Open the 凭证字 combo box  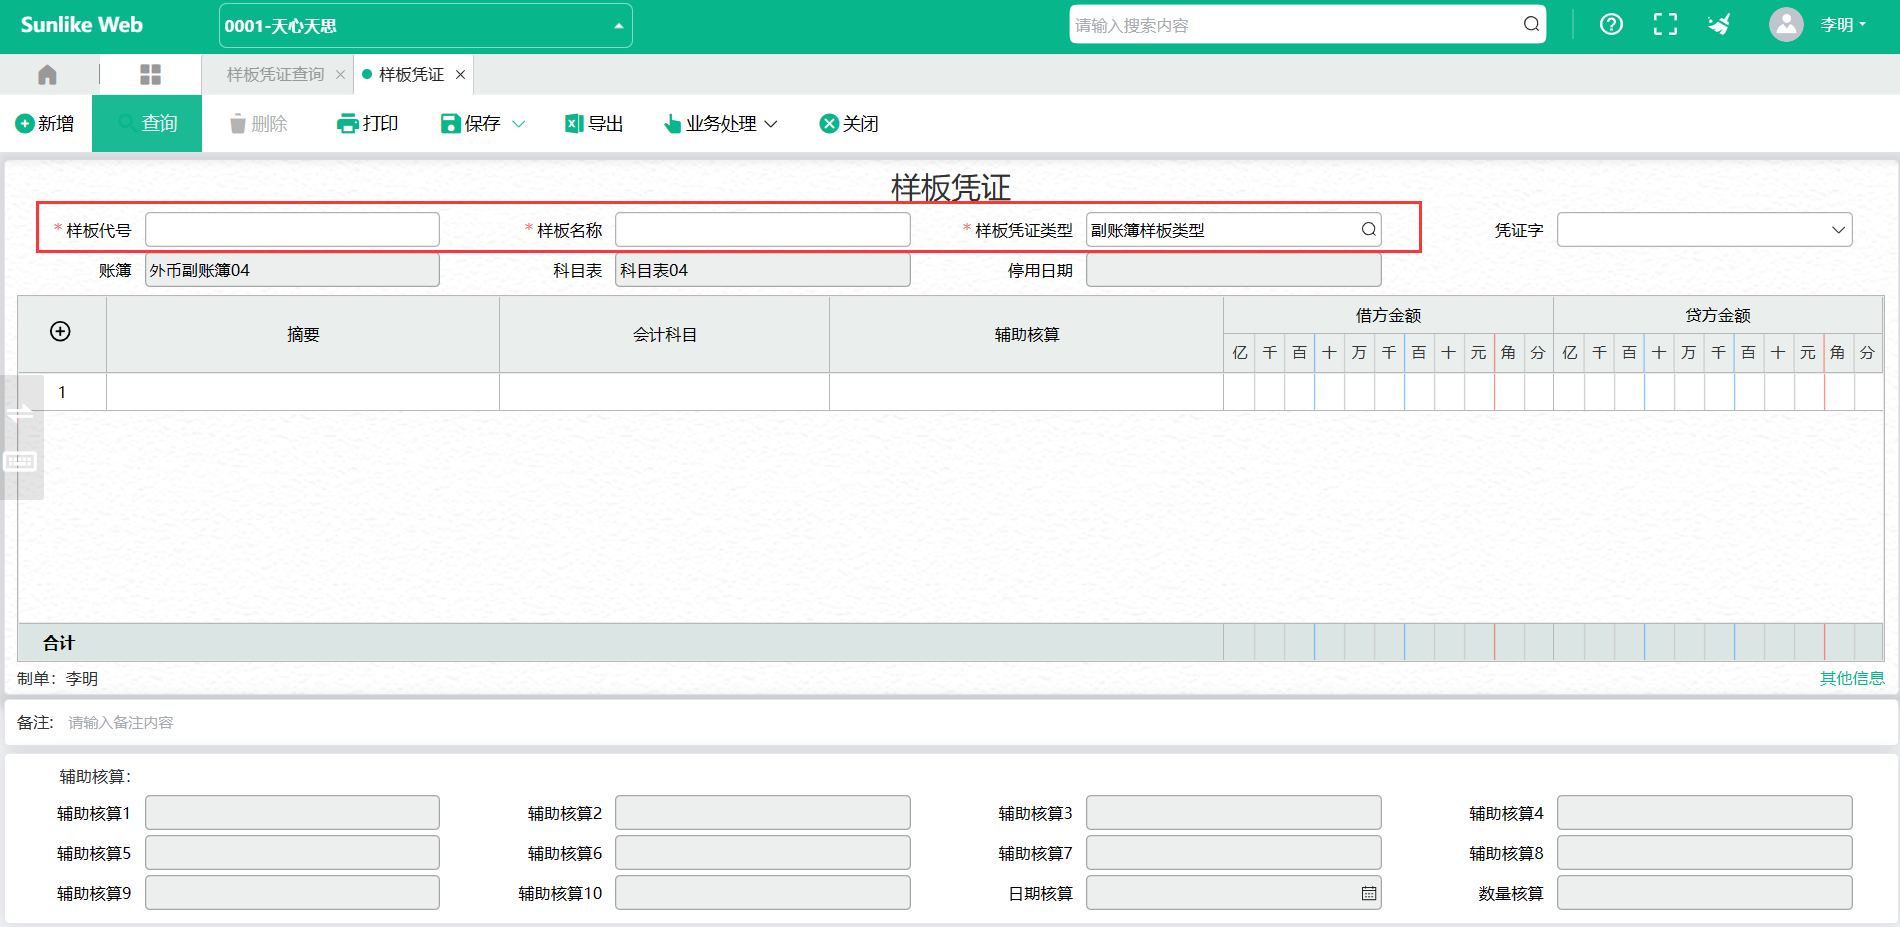1704,230
